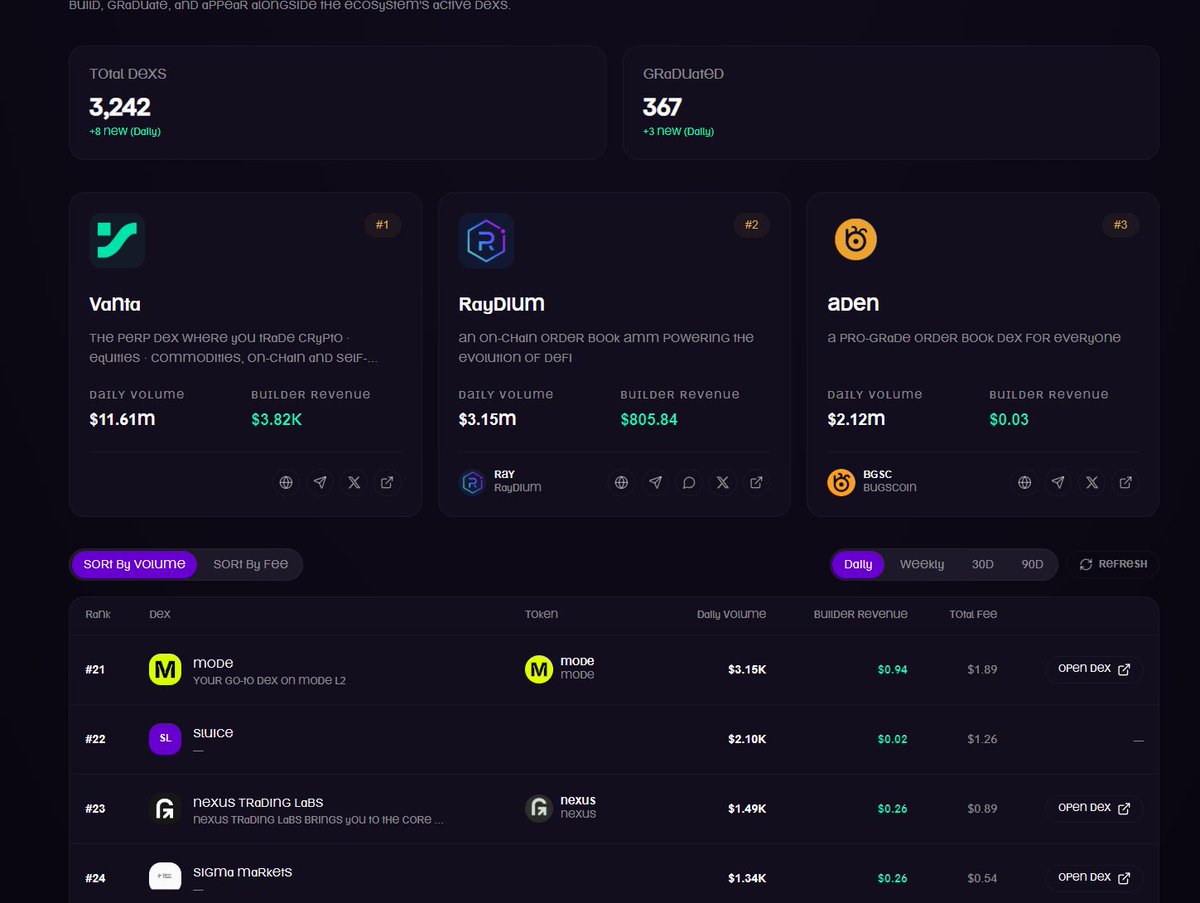The height and width of the screenshot is (903, 1200).
Task: Click the Token column header
Action: [541, 614]
